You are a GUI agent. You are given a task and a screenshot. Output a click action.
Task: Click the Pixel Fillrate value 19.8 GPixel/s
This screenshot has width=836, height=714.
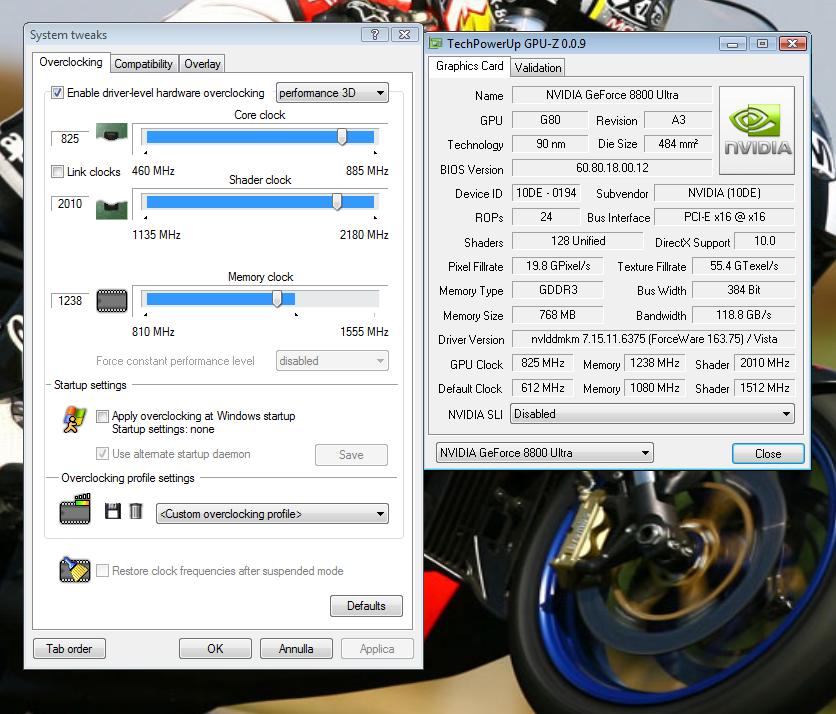point(558,266)
